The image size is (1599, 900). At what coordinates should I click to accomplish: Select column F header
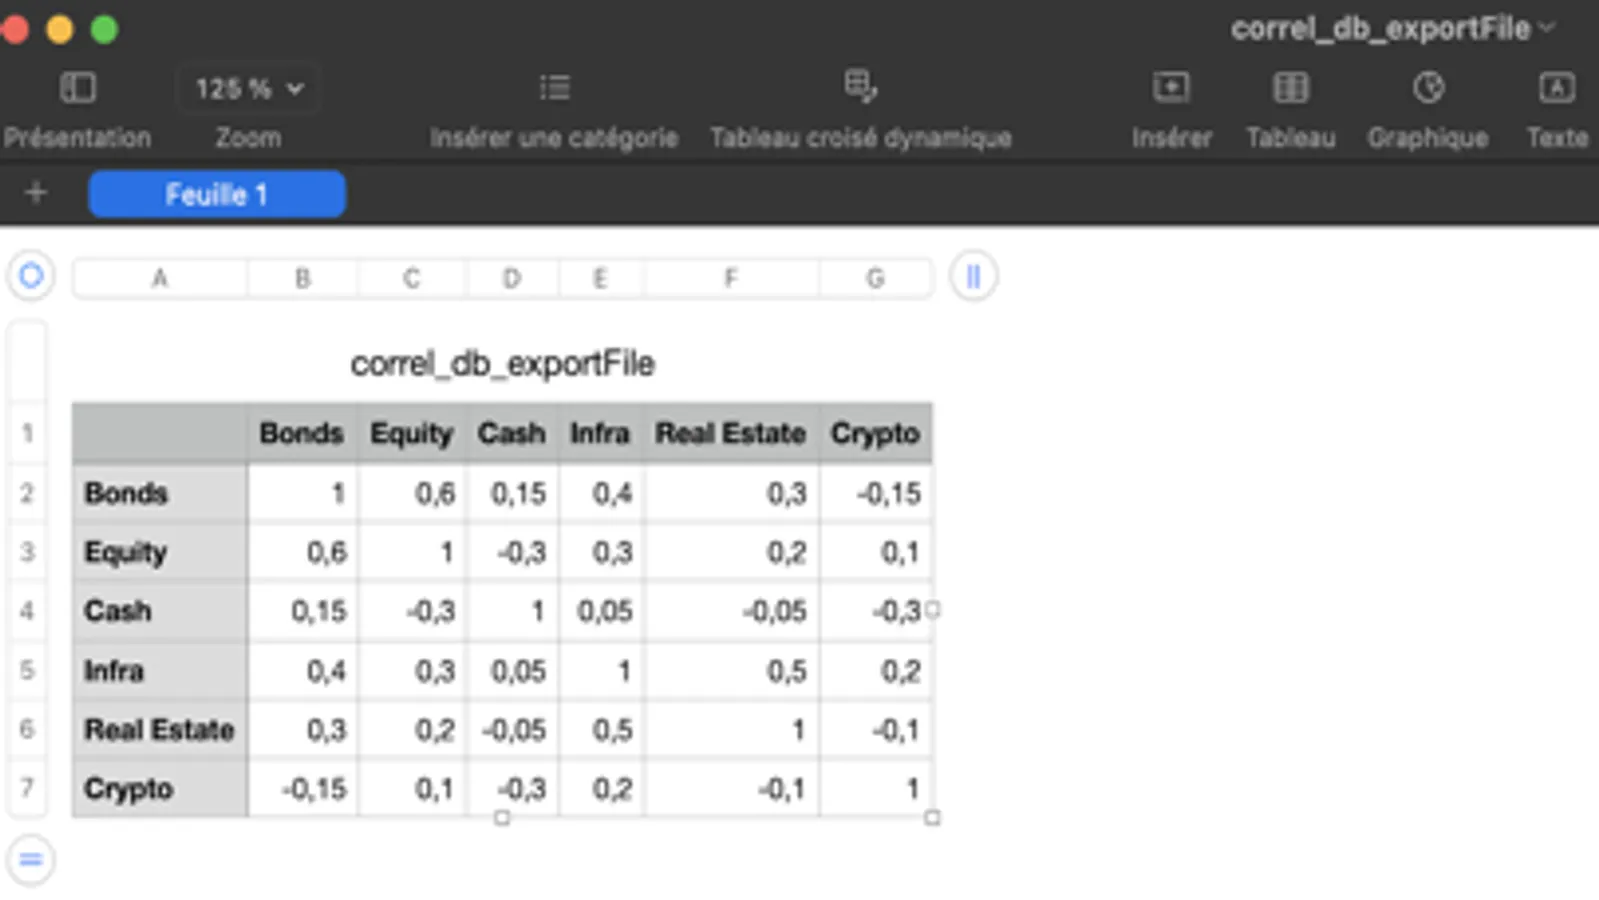click(731, 278)
